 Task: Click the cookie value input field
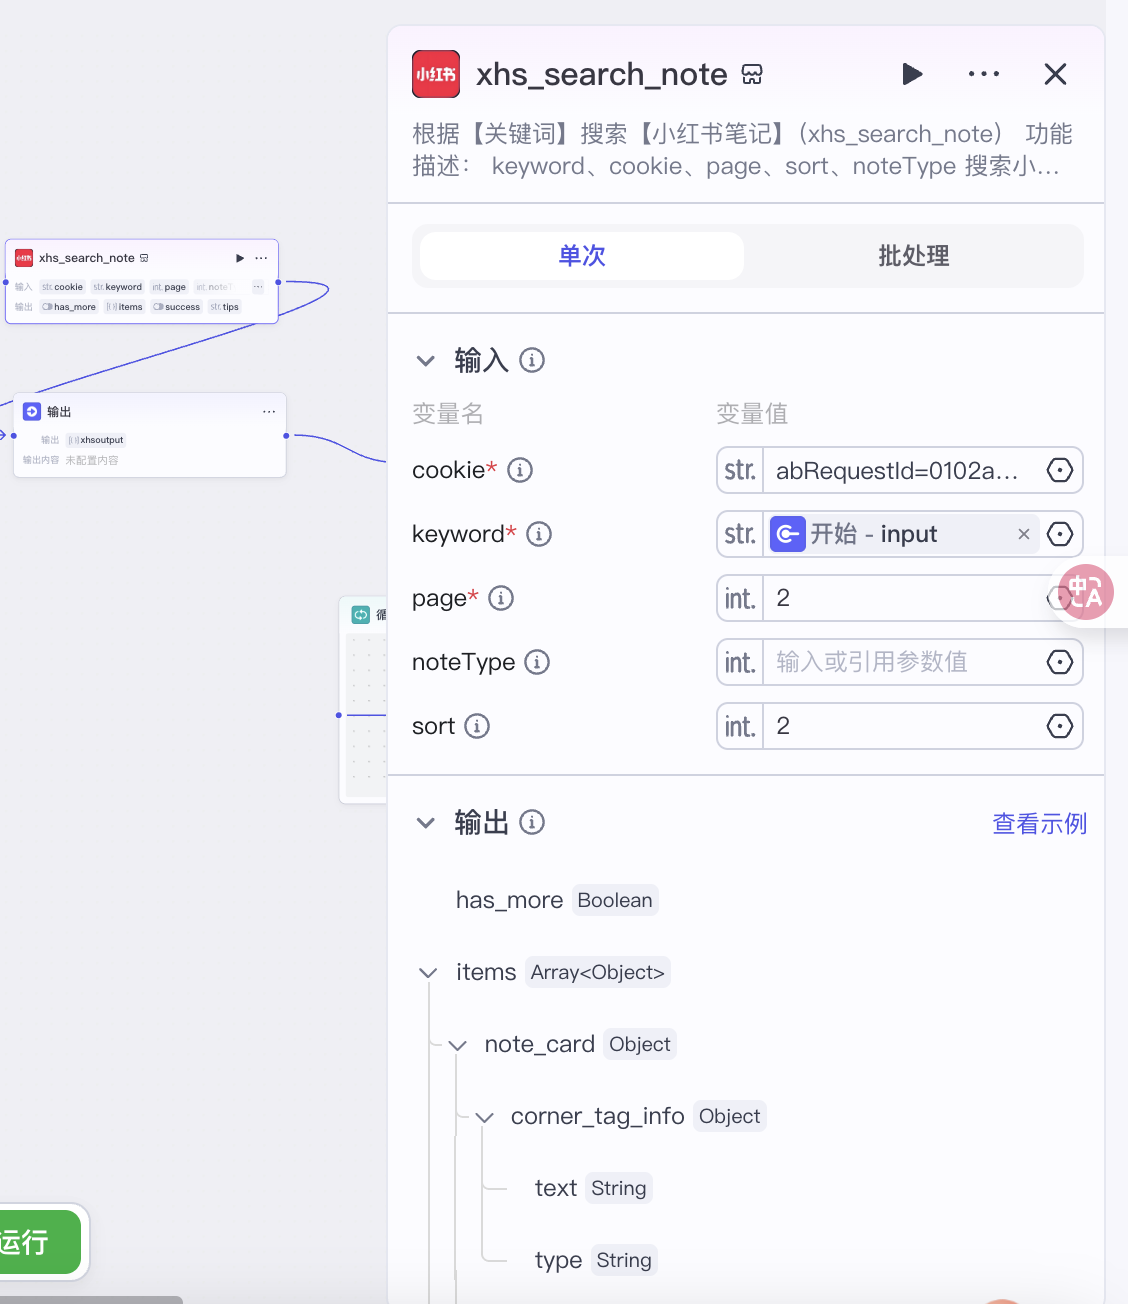pyautogui.click(x=900, y=470)
